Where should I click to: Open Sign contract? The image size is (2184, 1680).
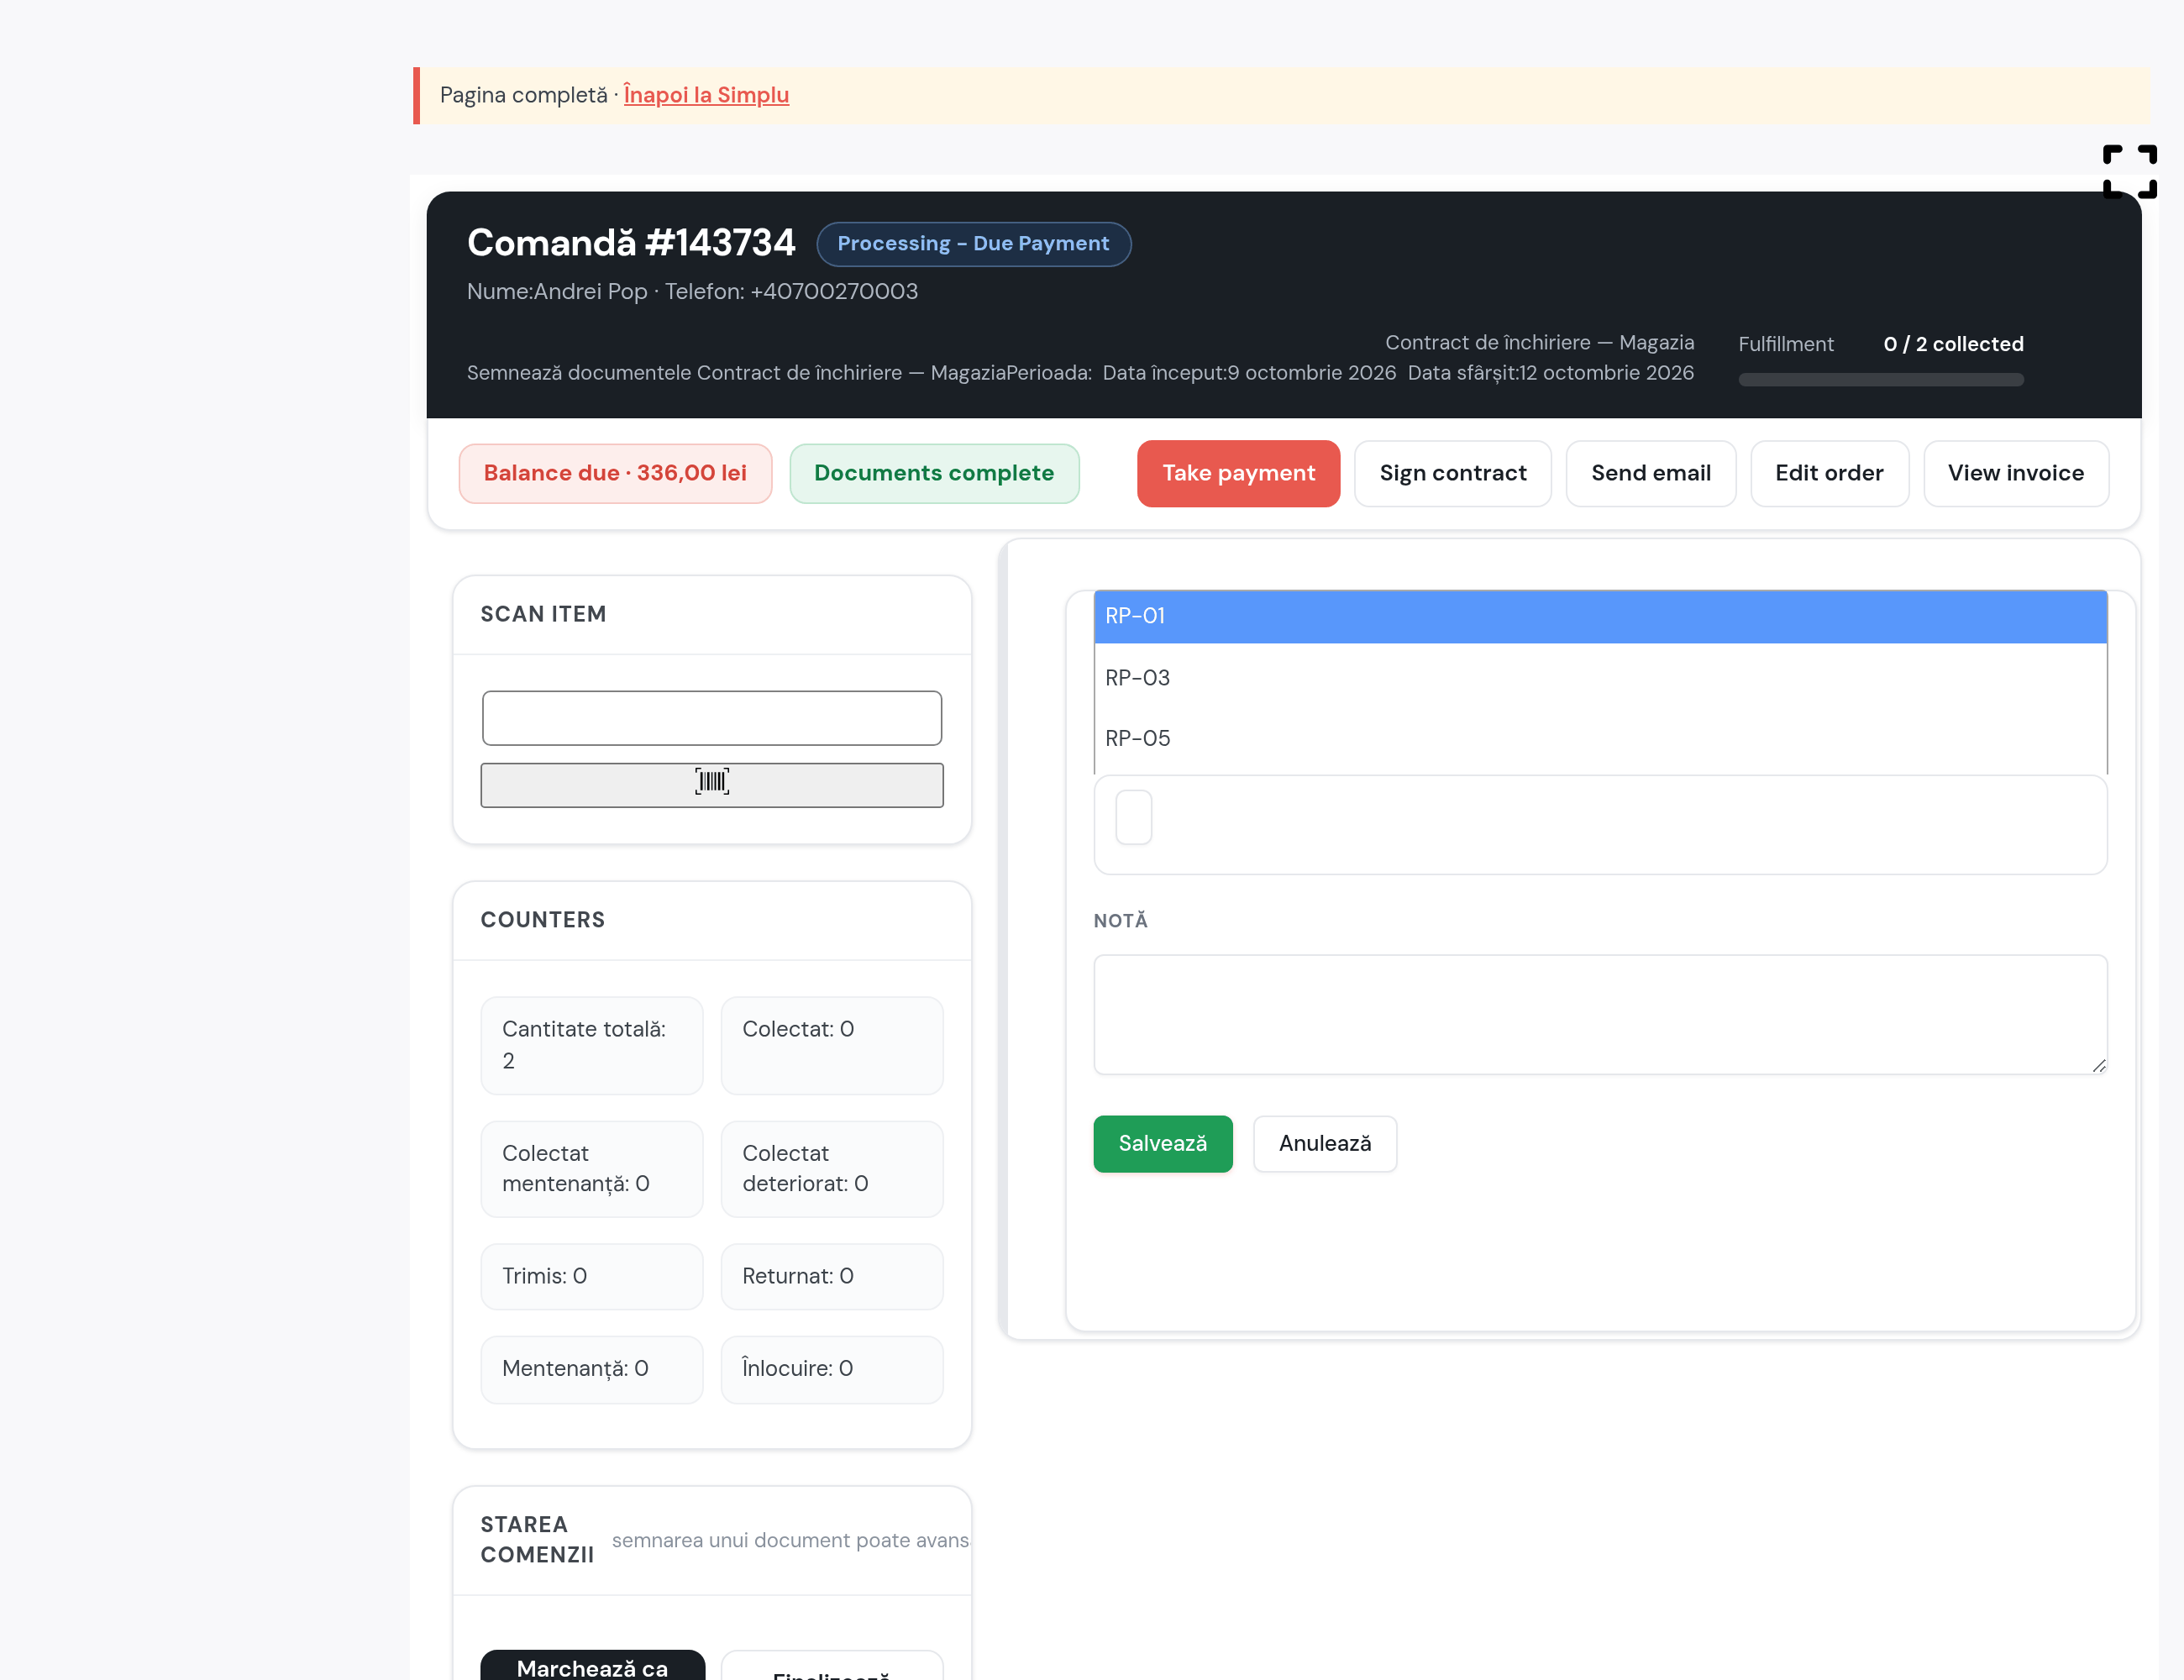[1452, 473]
